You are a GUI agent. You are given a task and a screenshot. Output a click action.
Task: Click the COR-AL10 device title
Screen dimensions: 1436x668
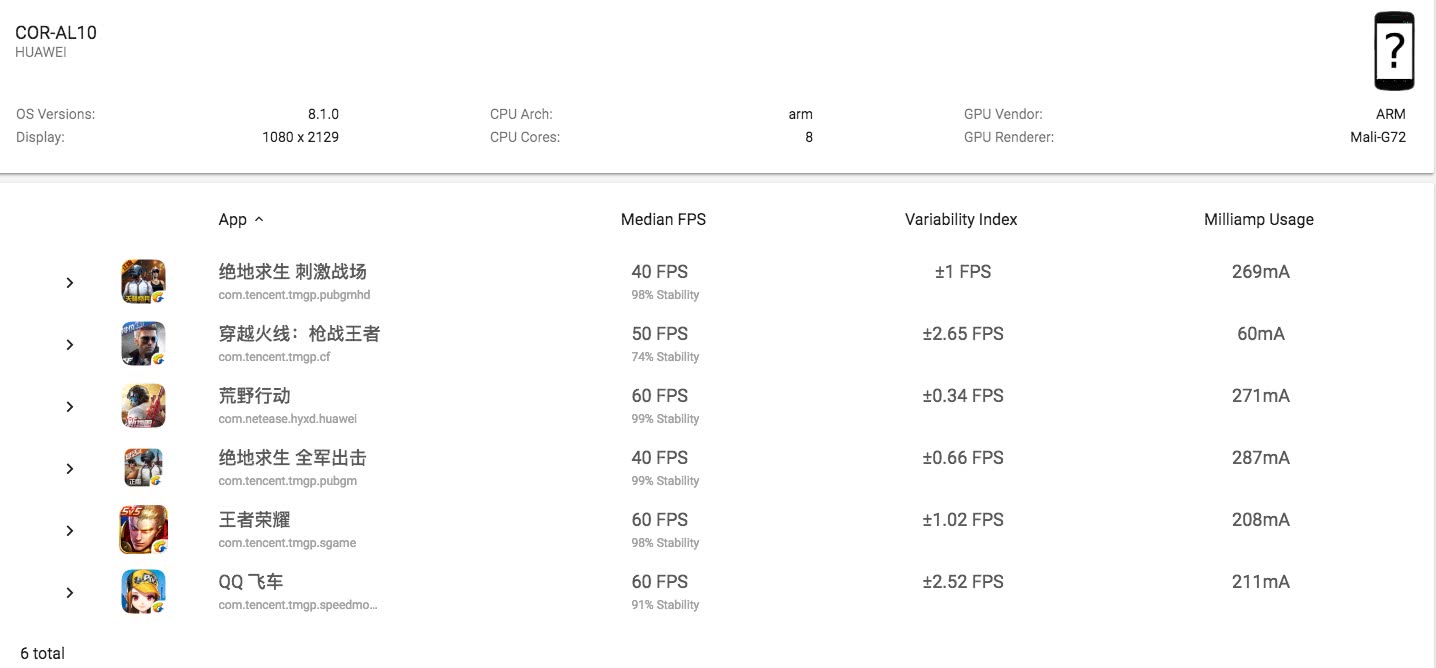click(56, 33)
